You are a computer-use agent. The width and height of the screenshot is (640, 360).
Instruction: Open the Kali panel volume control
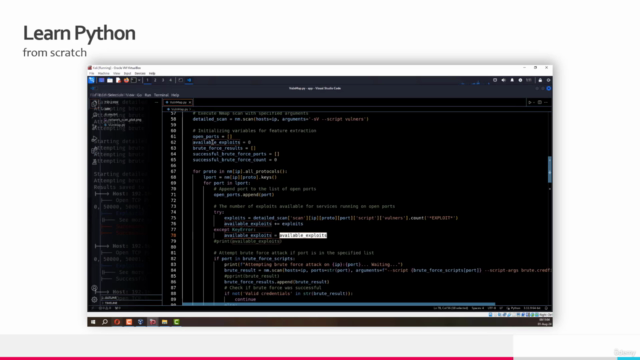pyautogui.click(x=503, y=80)
